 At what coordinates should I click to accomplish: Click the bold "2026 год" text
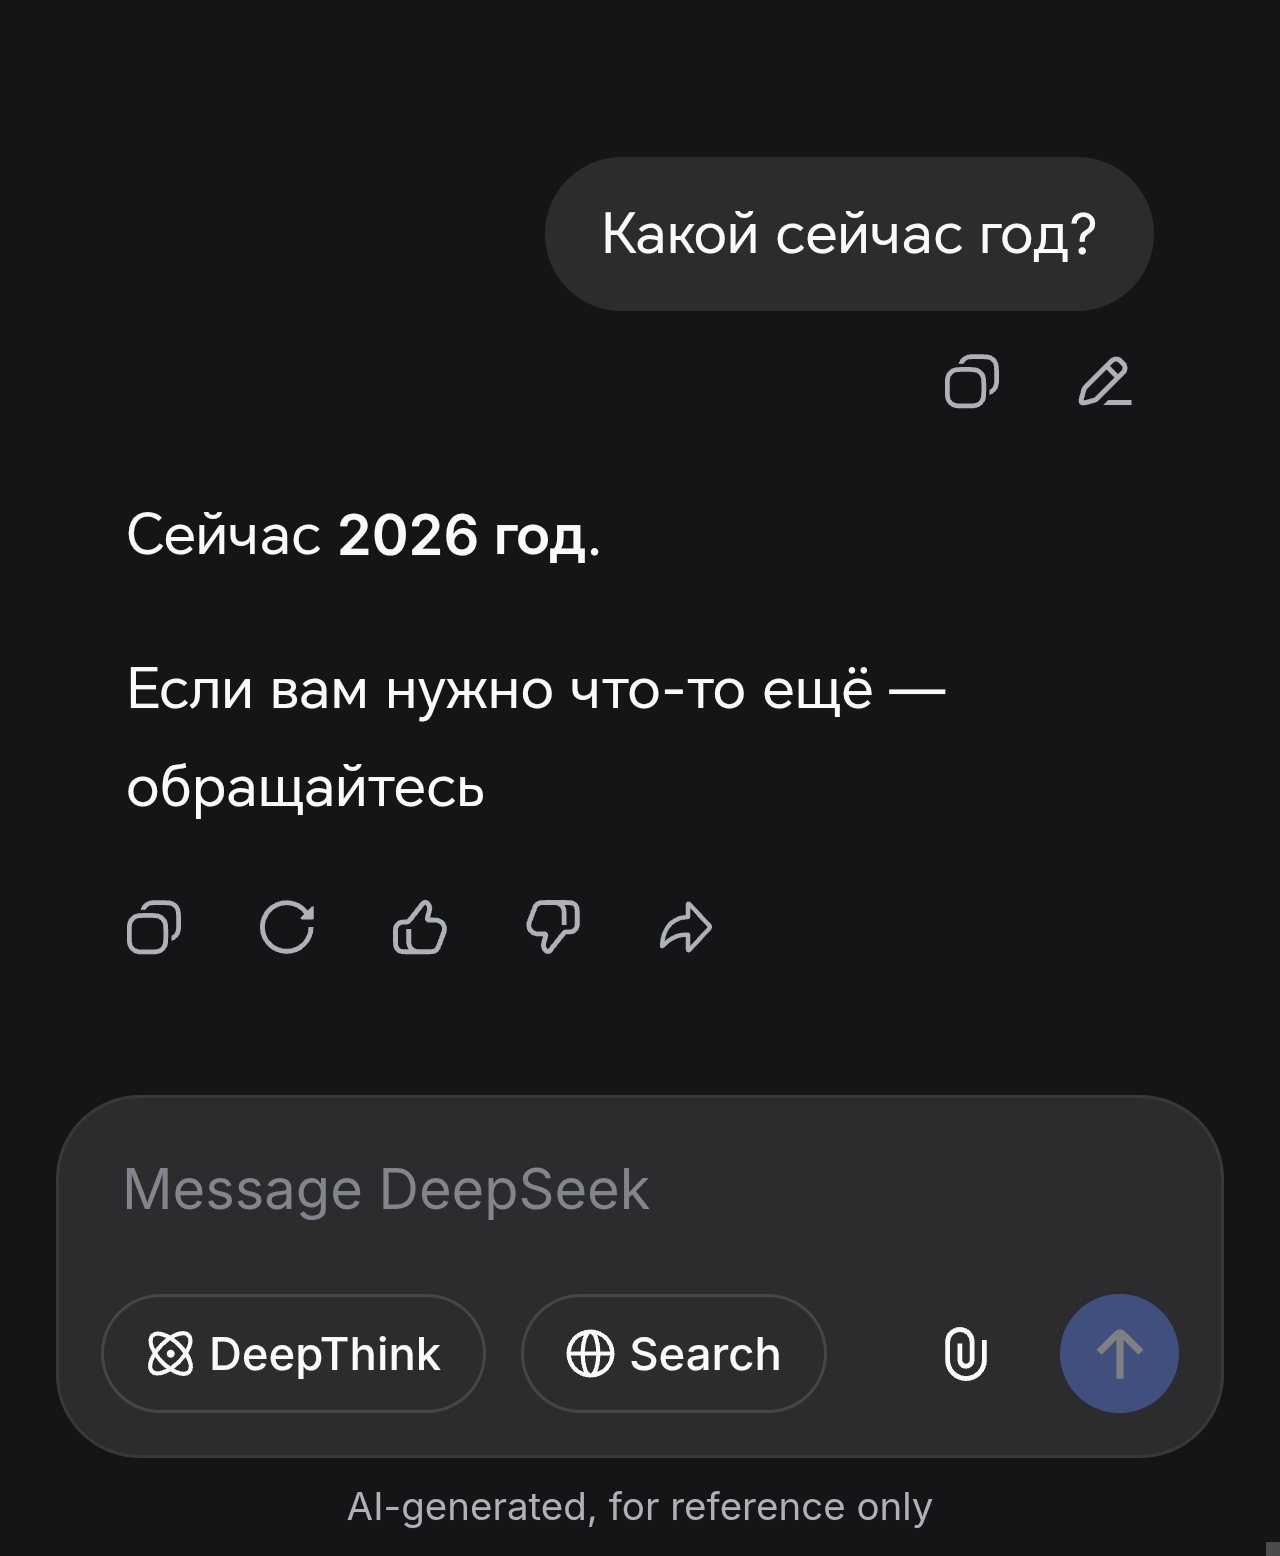click(462, 536)
